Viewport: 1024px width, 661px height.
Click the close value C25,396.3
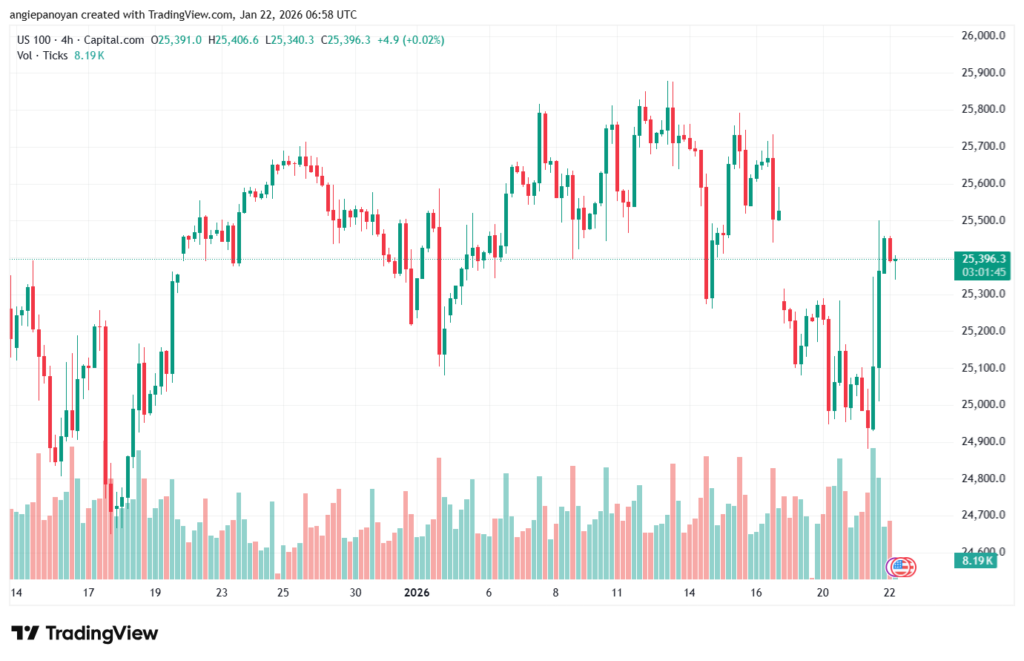(345, 40)
